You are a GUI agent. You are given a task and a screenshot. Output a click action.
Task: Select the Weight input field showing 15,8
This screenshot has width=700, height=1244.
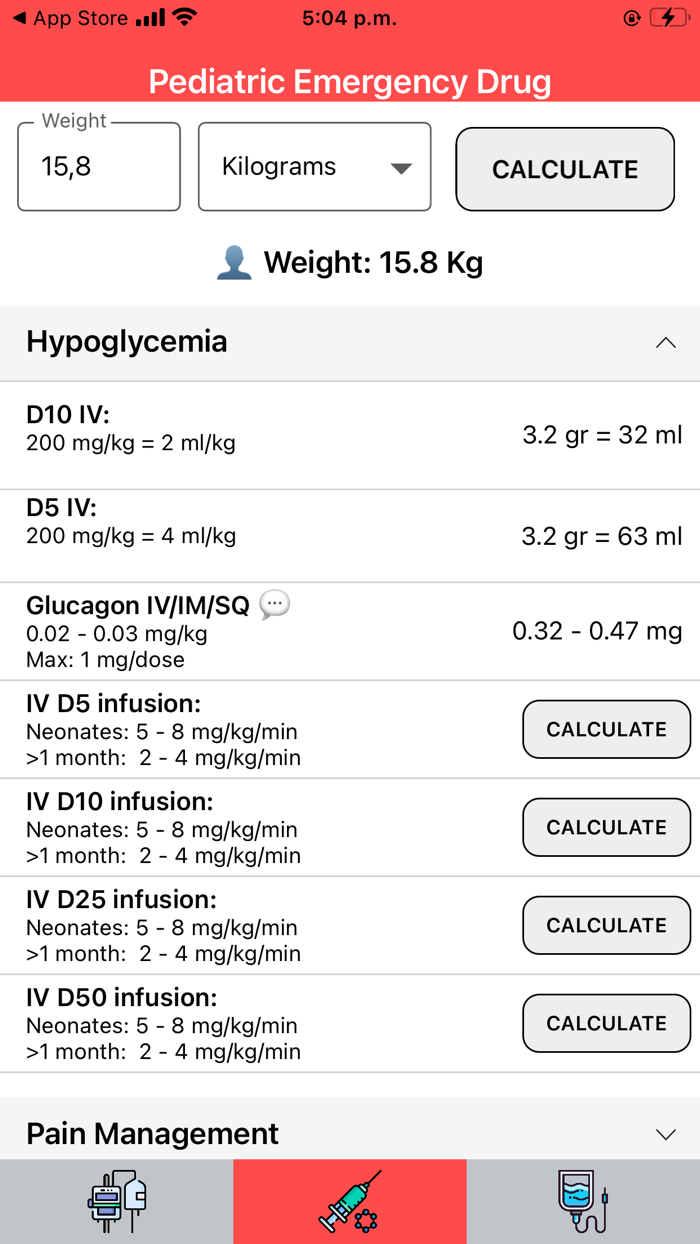point(98,166)
